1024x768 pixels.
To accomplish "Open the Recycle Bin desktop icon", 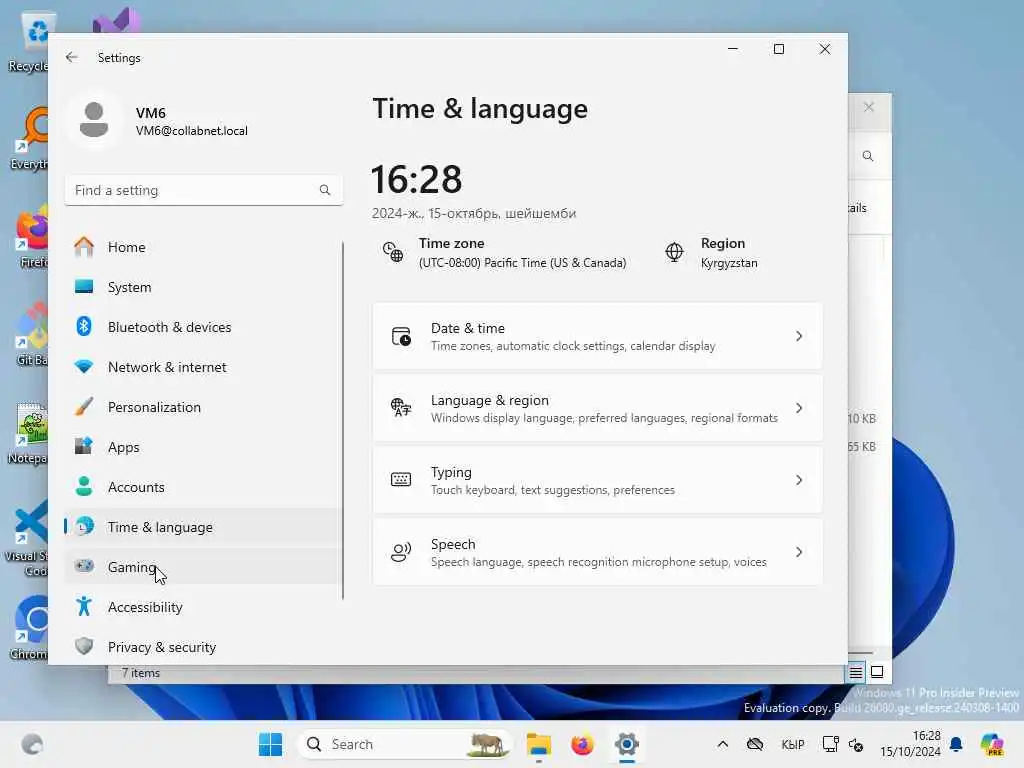I will pos(29,42).
